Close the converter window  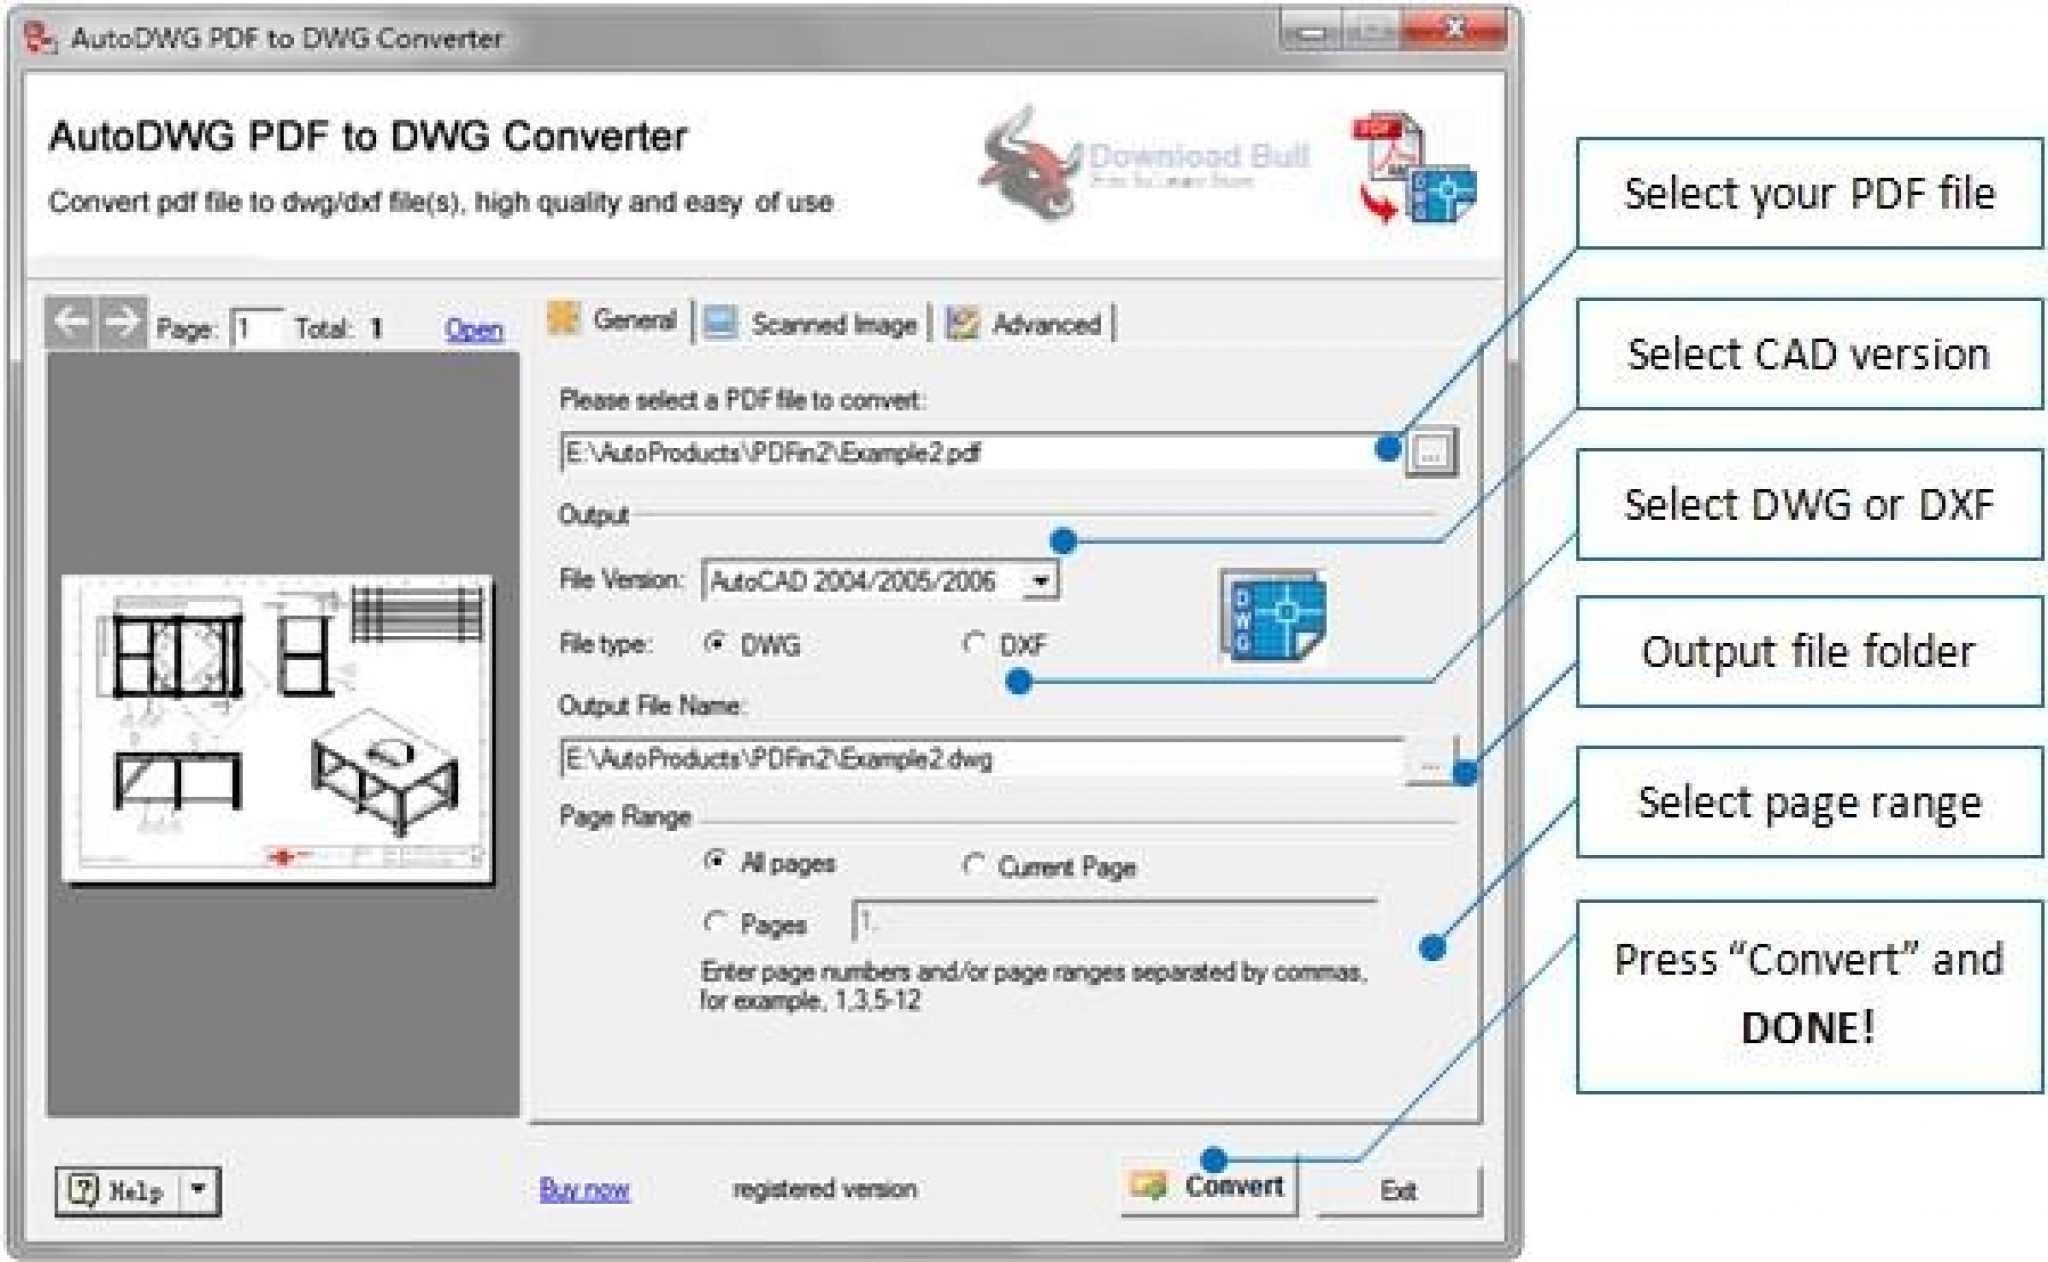coord(1455,30)
